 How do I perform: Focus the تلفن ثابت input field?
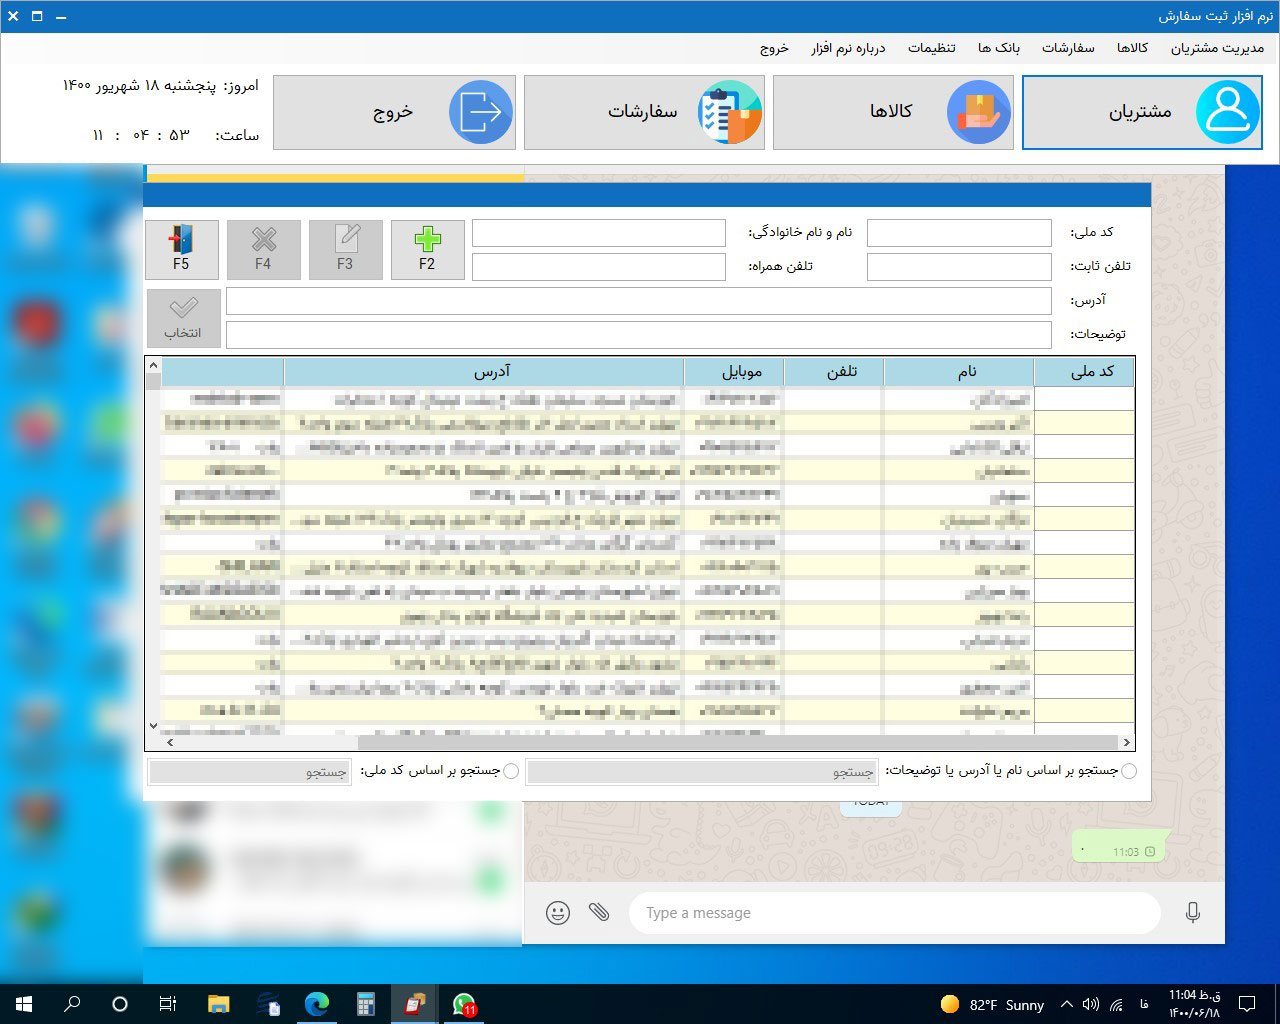tap(959, 267)
